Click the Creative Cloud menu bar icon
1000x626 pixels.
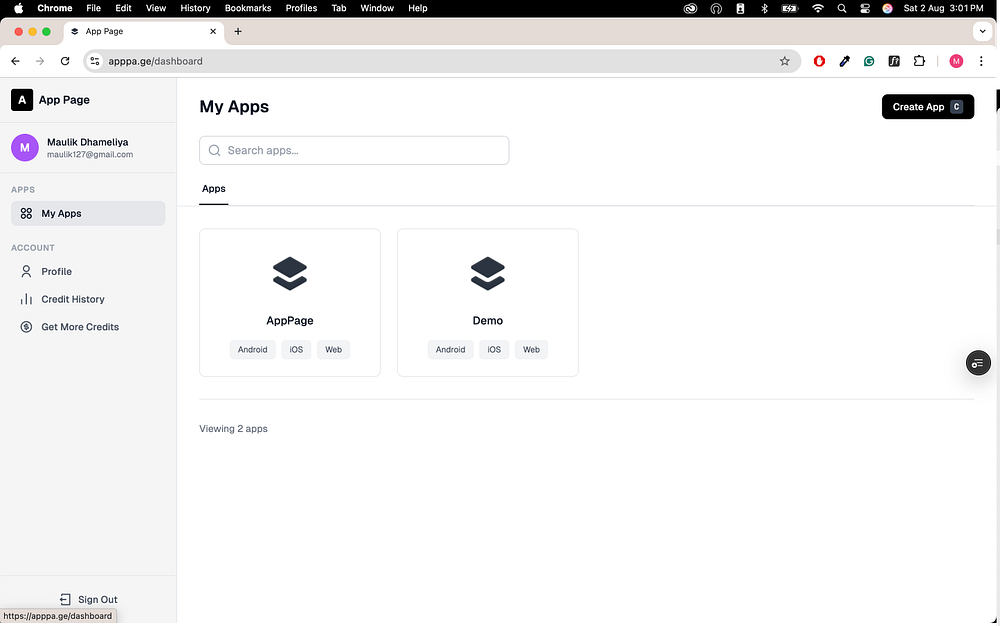click(x=690, y=8)
